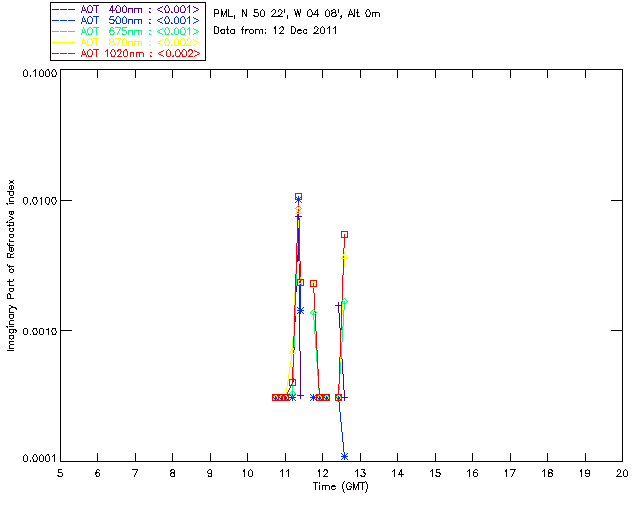This screenshot has width=640, height=512.
Task: Click x-axis tick label 5
Action: click(x=60, y=473)
